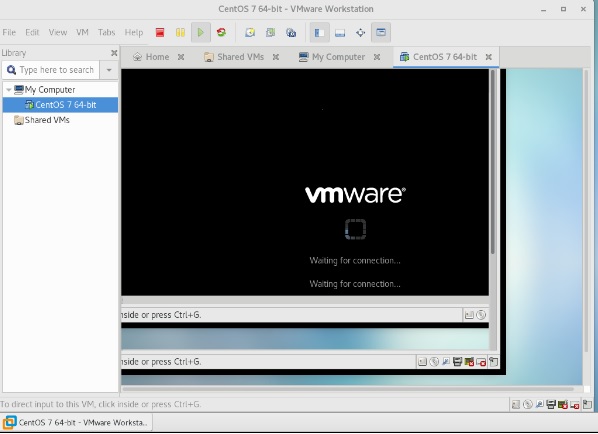Click the disconnected device icon after the sound card in bottom status bar
The width and height of the screenshot is (598, 434).
575,405
